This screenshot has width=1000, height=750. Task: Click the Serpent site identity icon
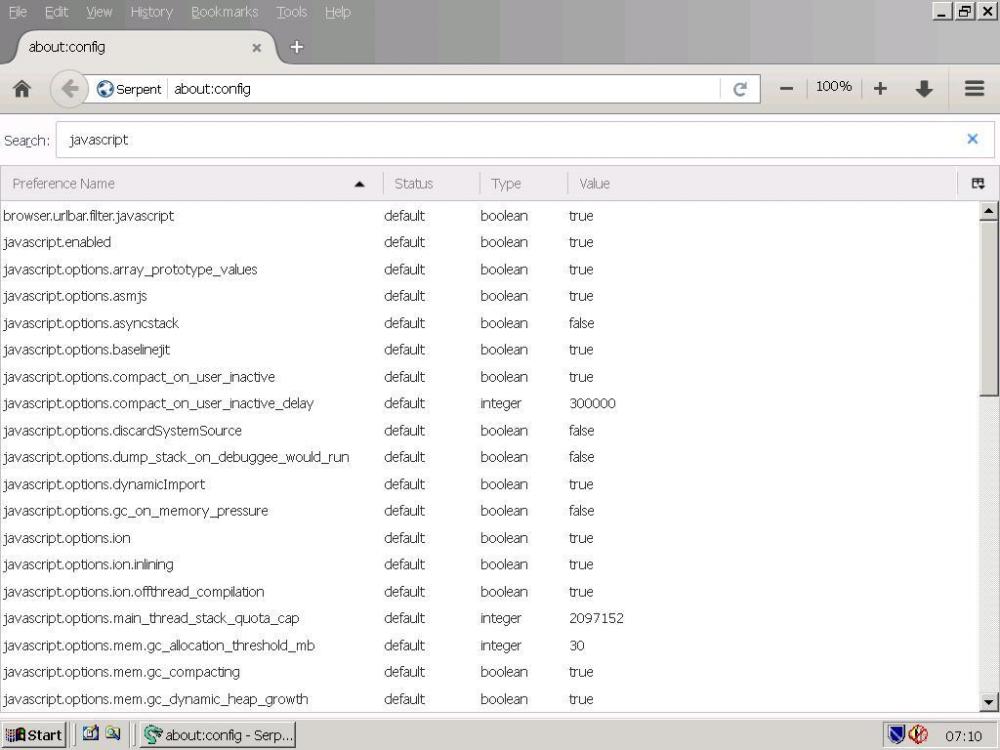click(x=104, y=88)
